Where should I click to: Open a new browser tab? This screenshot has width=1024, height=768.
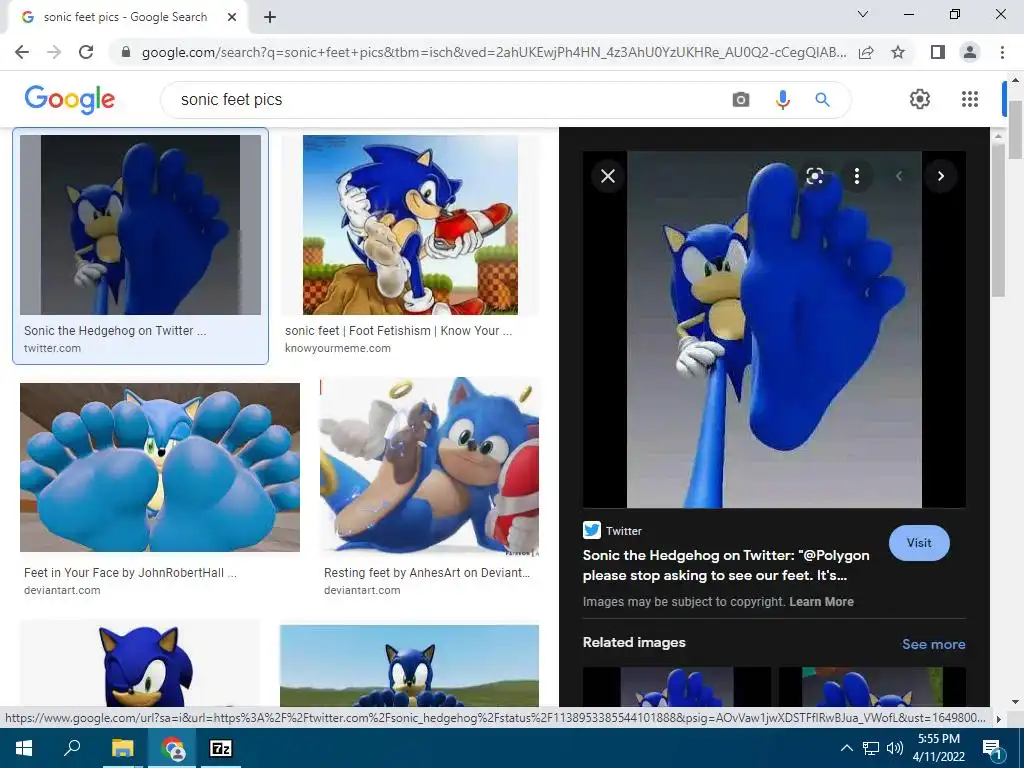[270, 17]
